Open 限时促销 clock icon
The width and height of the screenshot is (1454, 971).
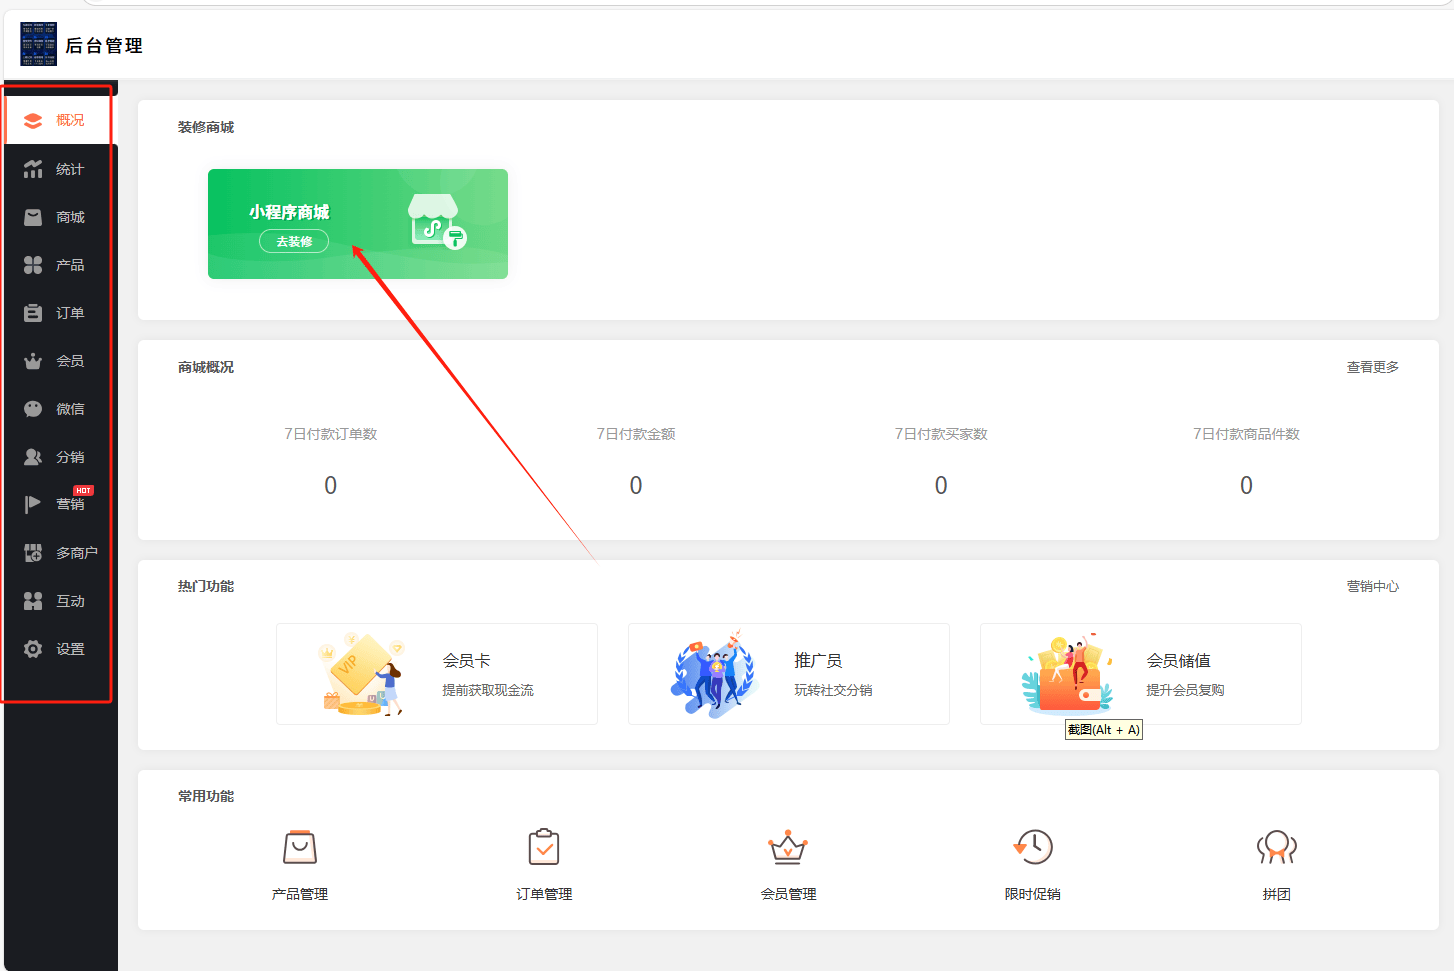[x=1033, y=848]
